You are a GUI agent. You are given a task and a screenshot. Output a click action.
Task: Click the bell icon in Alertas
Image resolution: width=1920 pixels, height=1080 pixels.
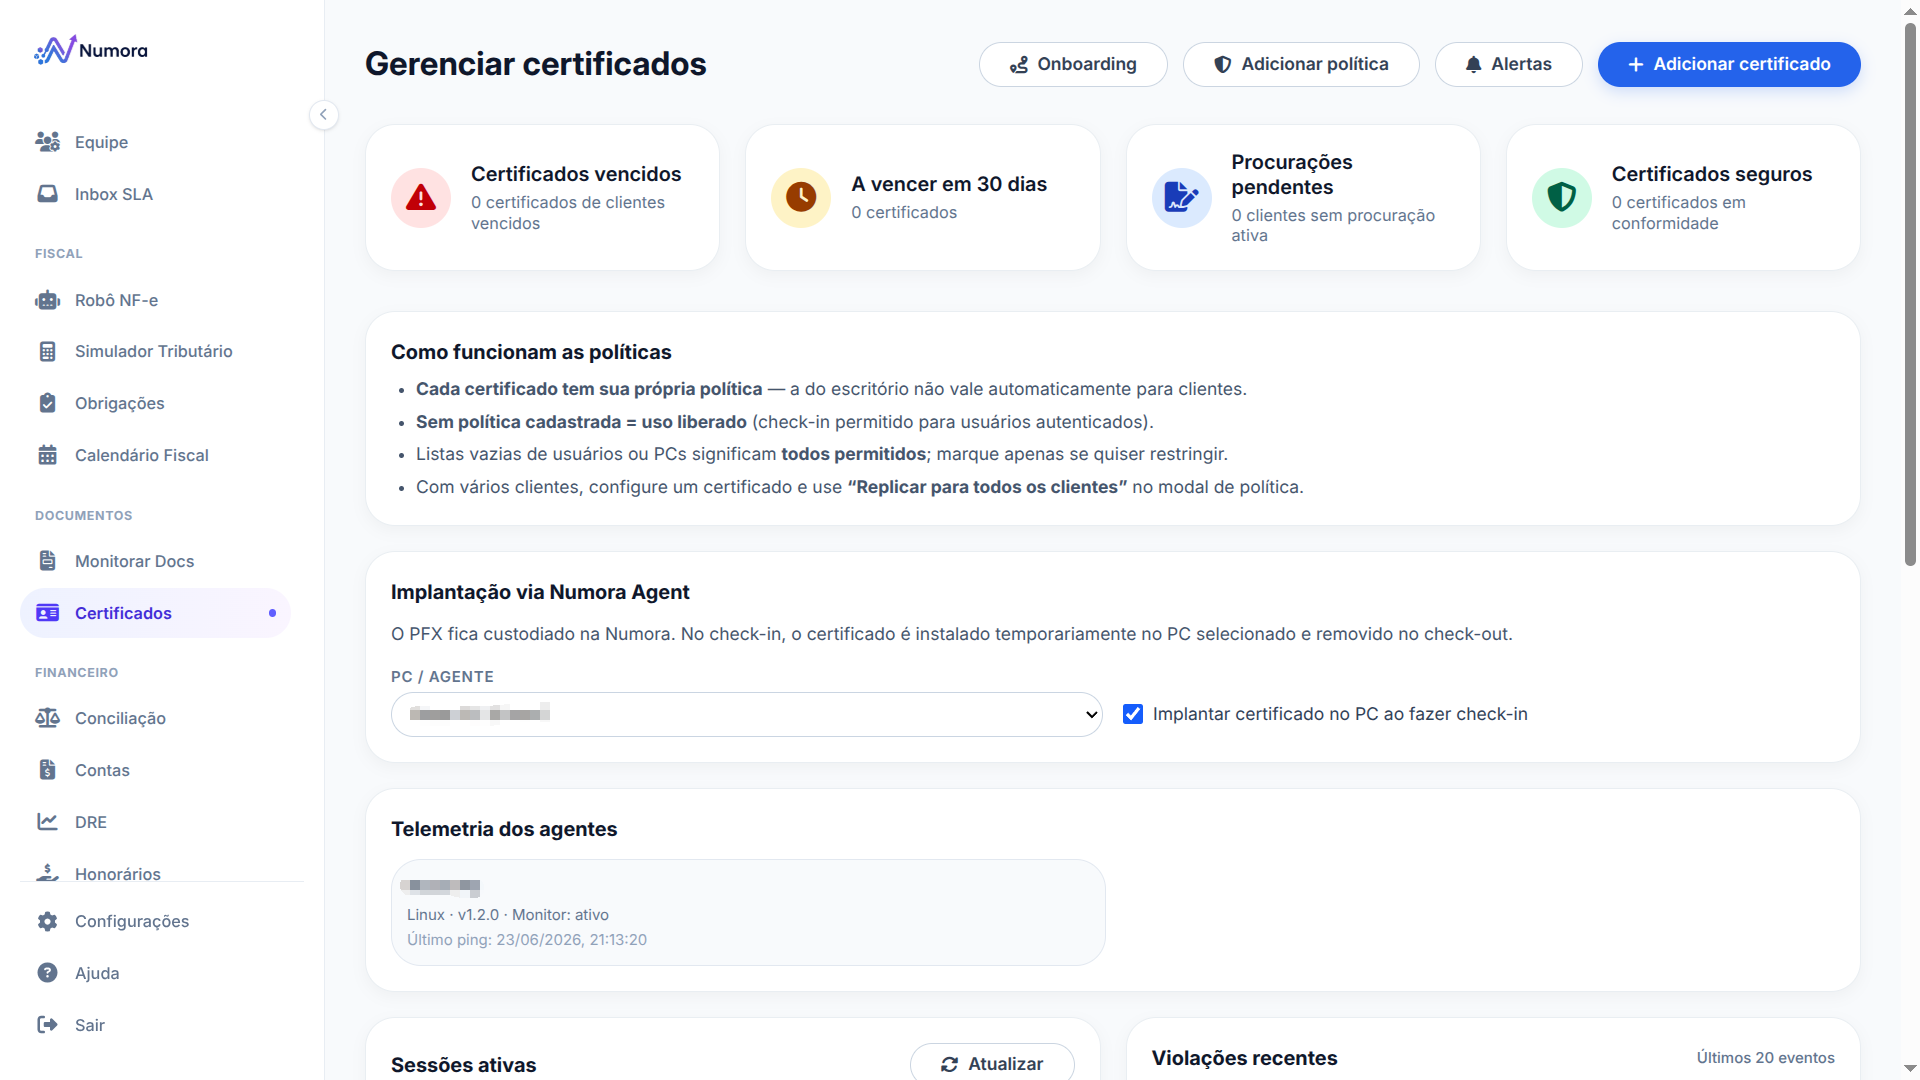1473,64
